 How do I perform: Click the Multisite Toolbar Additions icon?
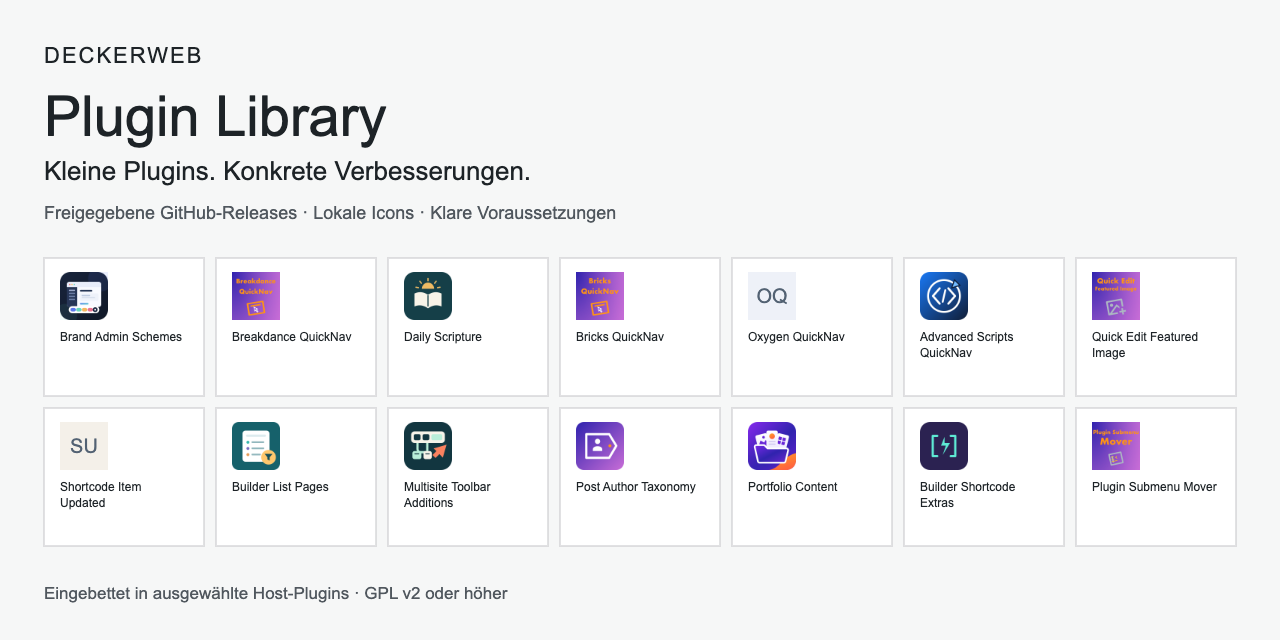[x=428, y=446]
